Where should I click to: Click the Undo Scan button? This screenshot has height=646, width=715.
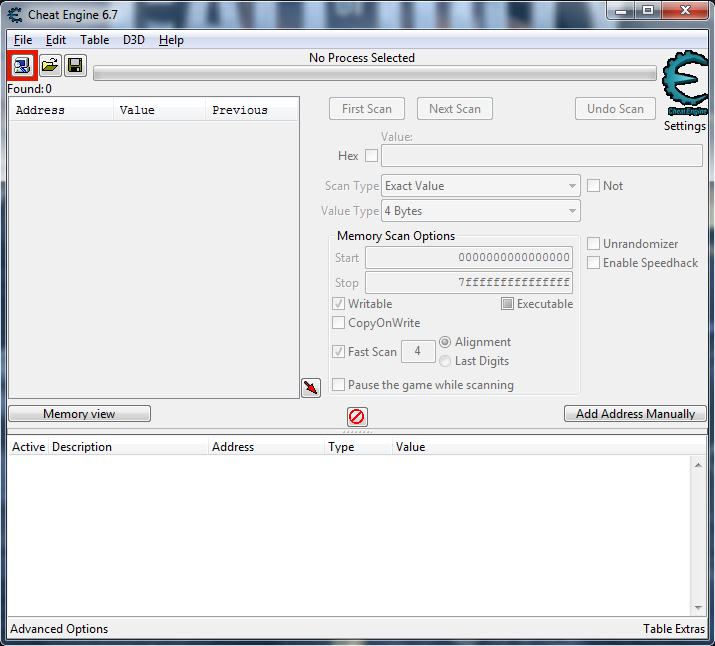click(615, 109)
